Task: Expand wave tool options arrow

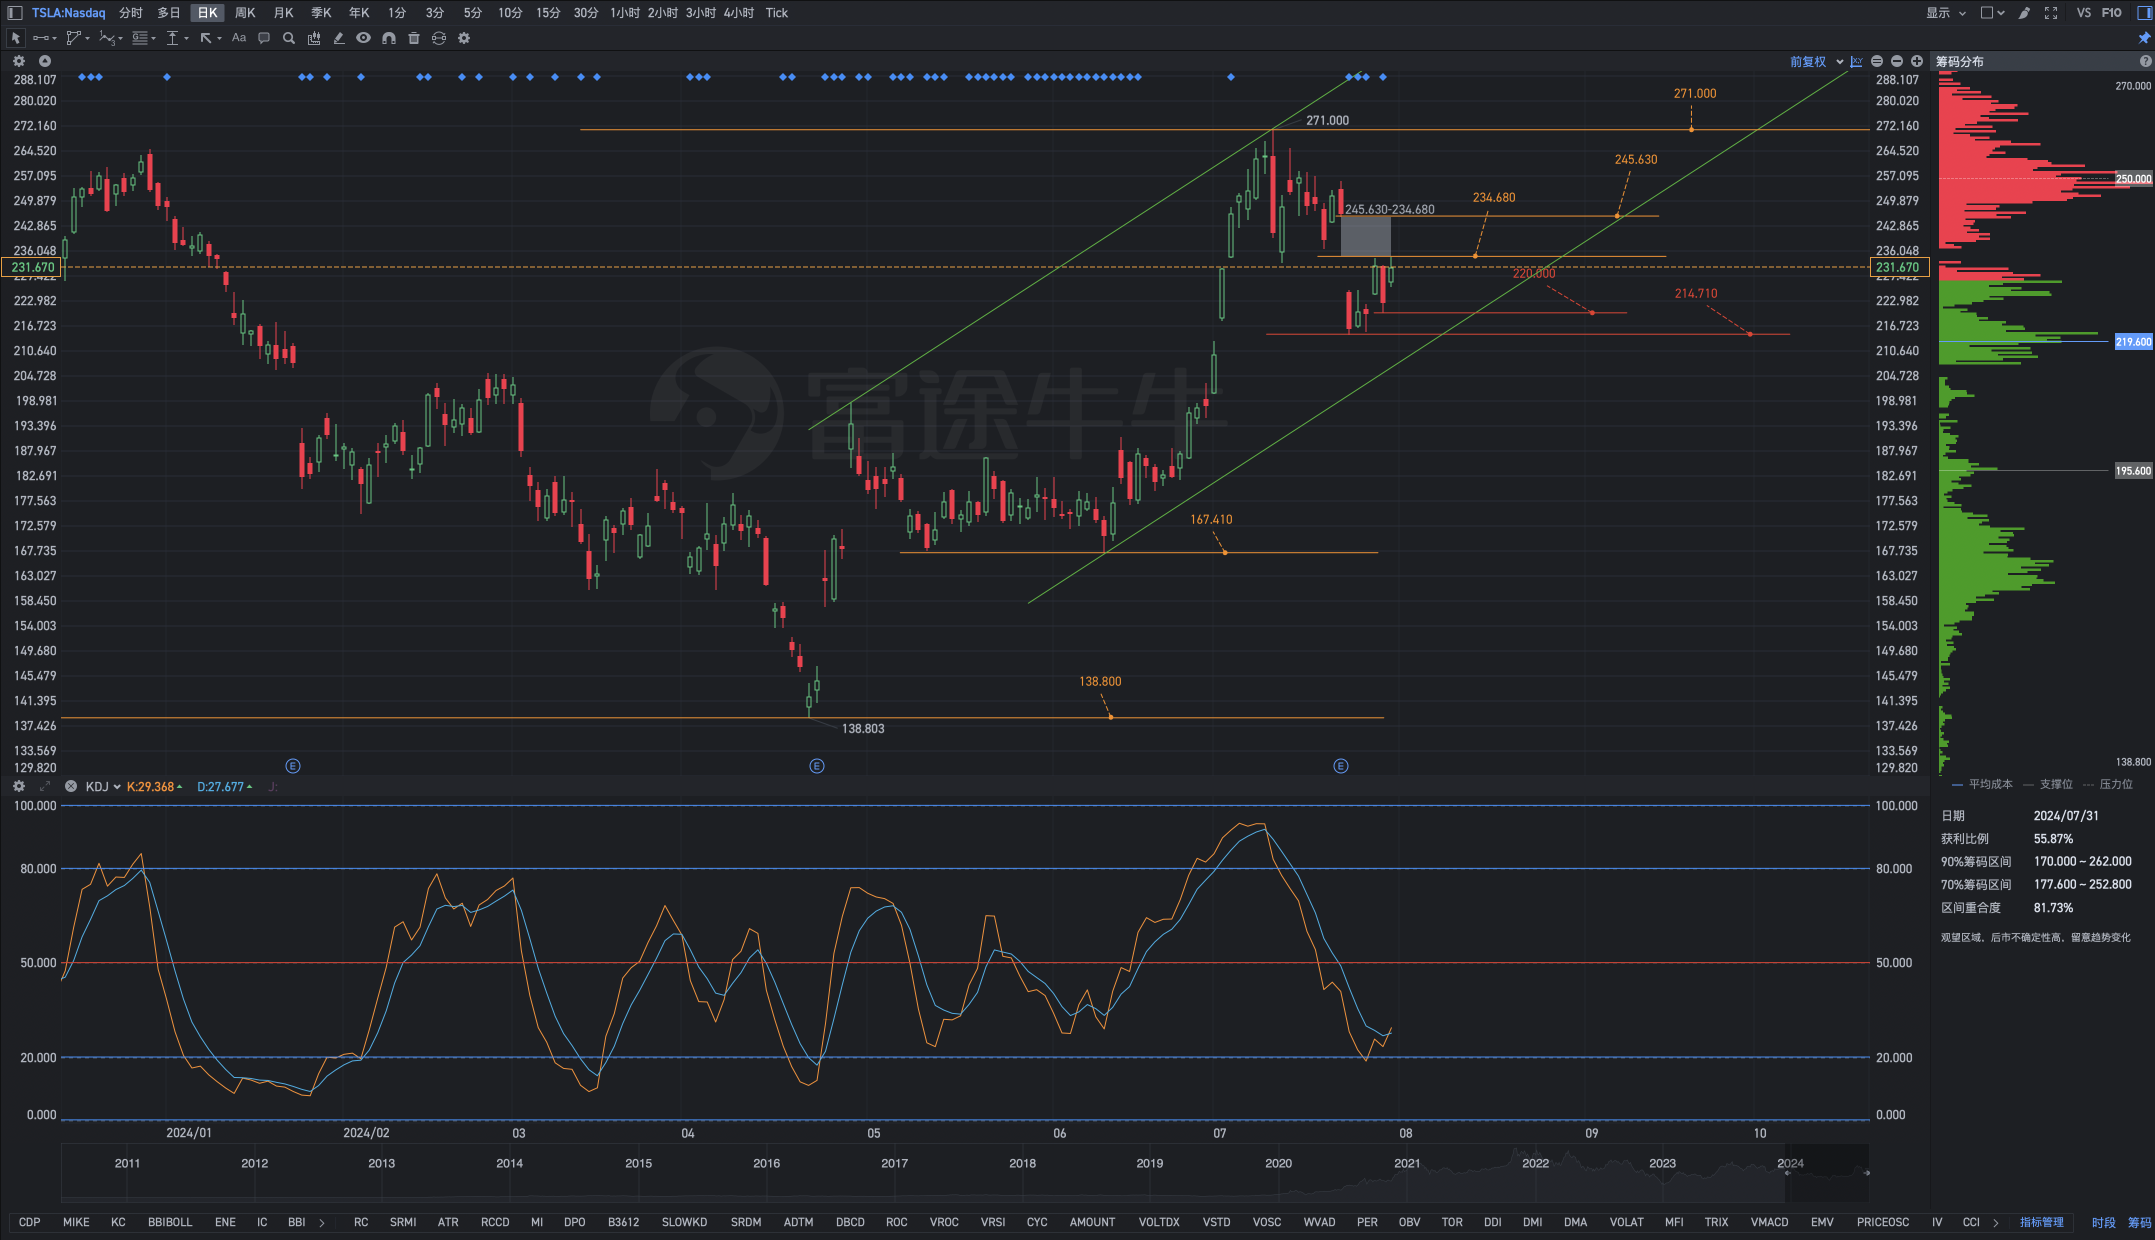Action: click(x=120, y=39)
